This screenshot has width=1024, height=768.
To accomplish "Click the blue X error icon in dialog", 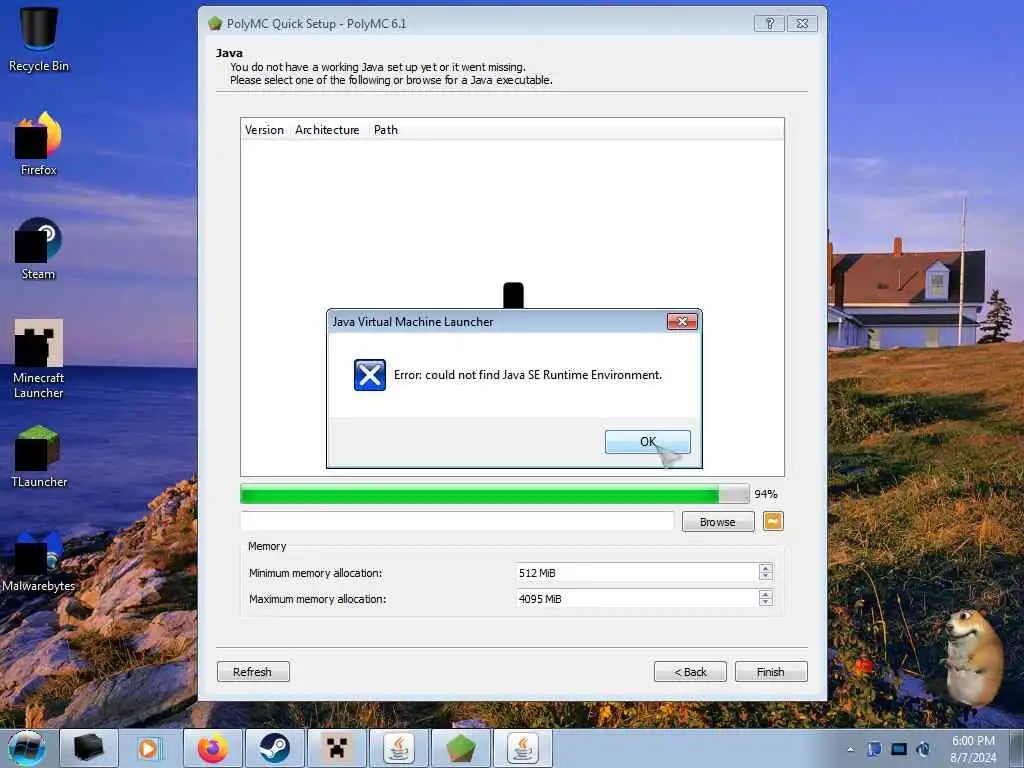I will tap(370, 375).
